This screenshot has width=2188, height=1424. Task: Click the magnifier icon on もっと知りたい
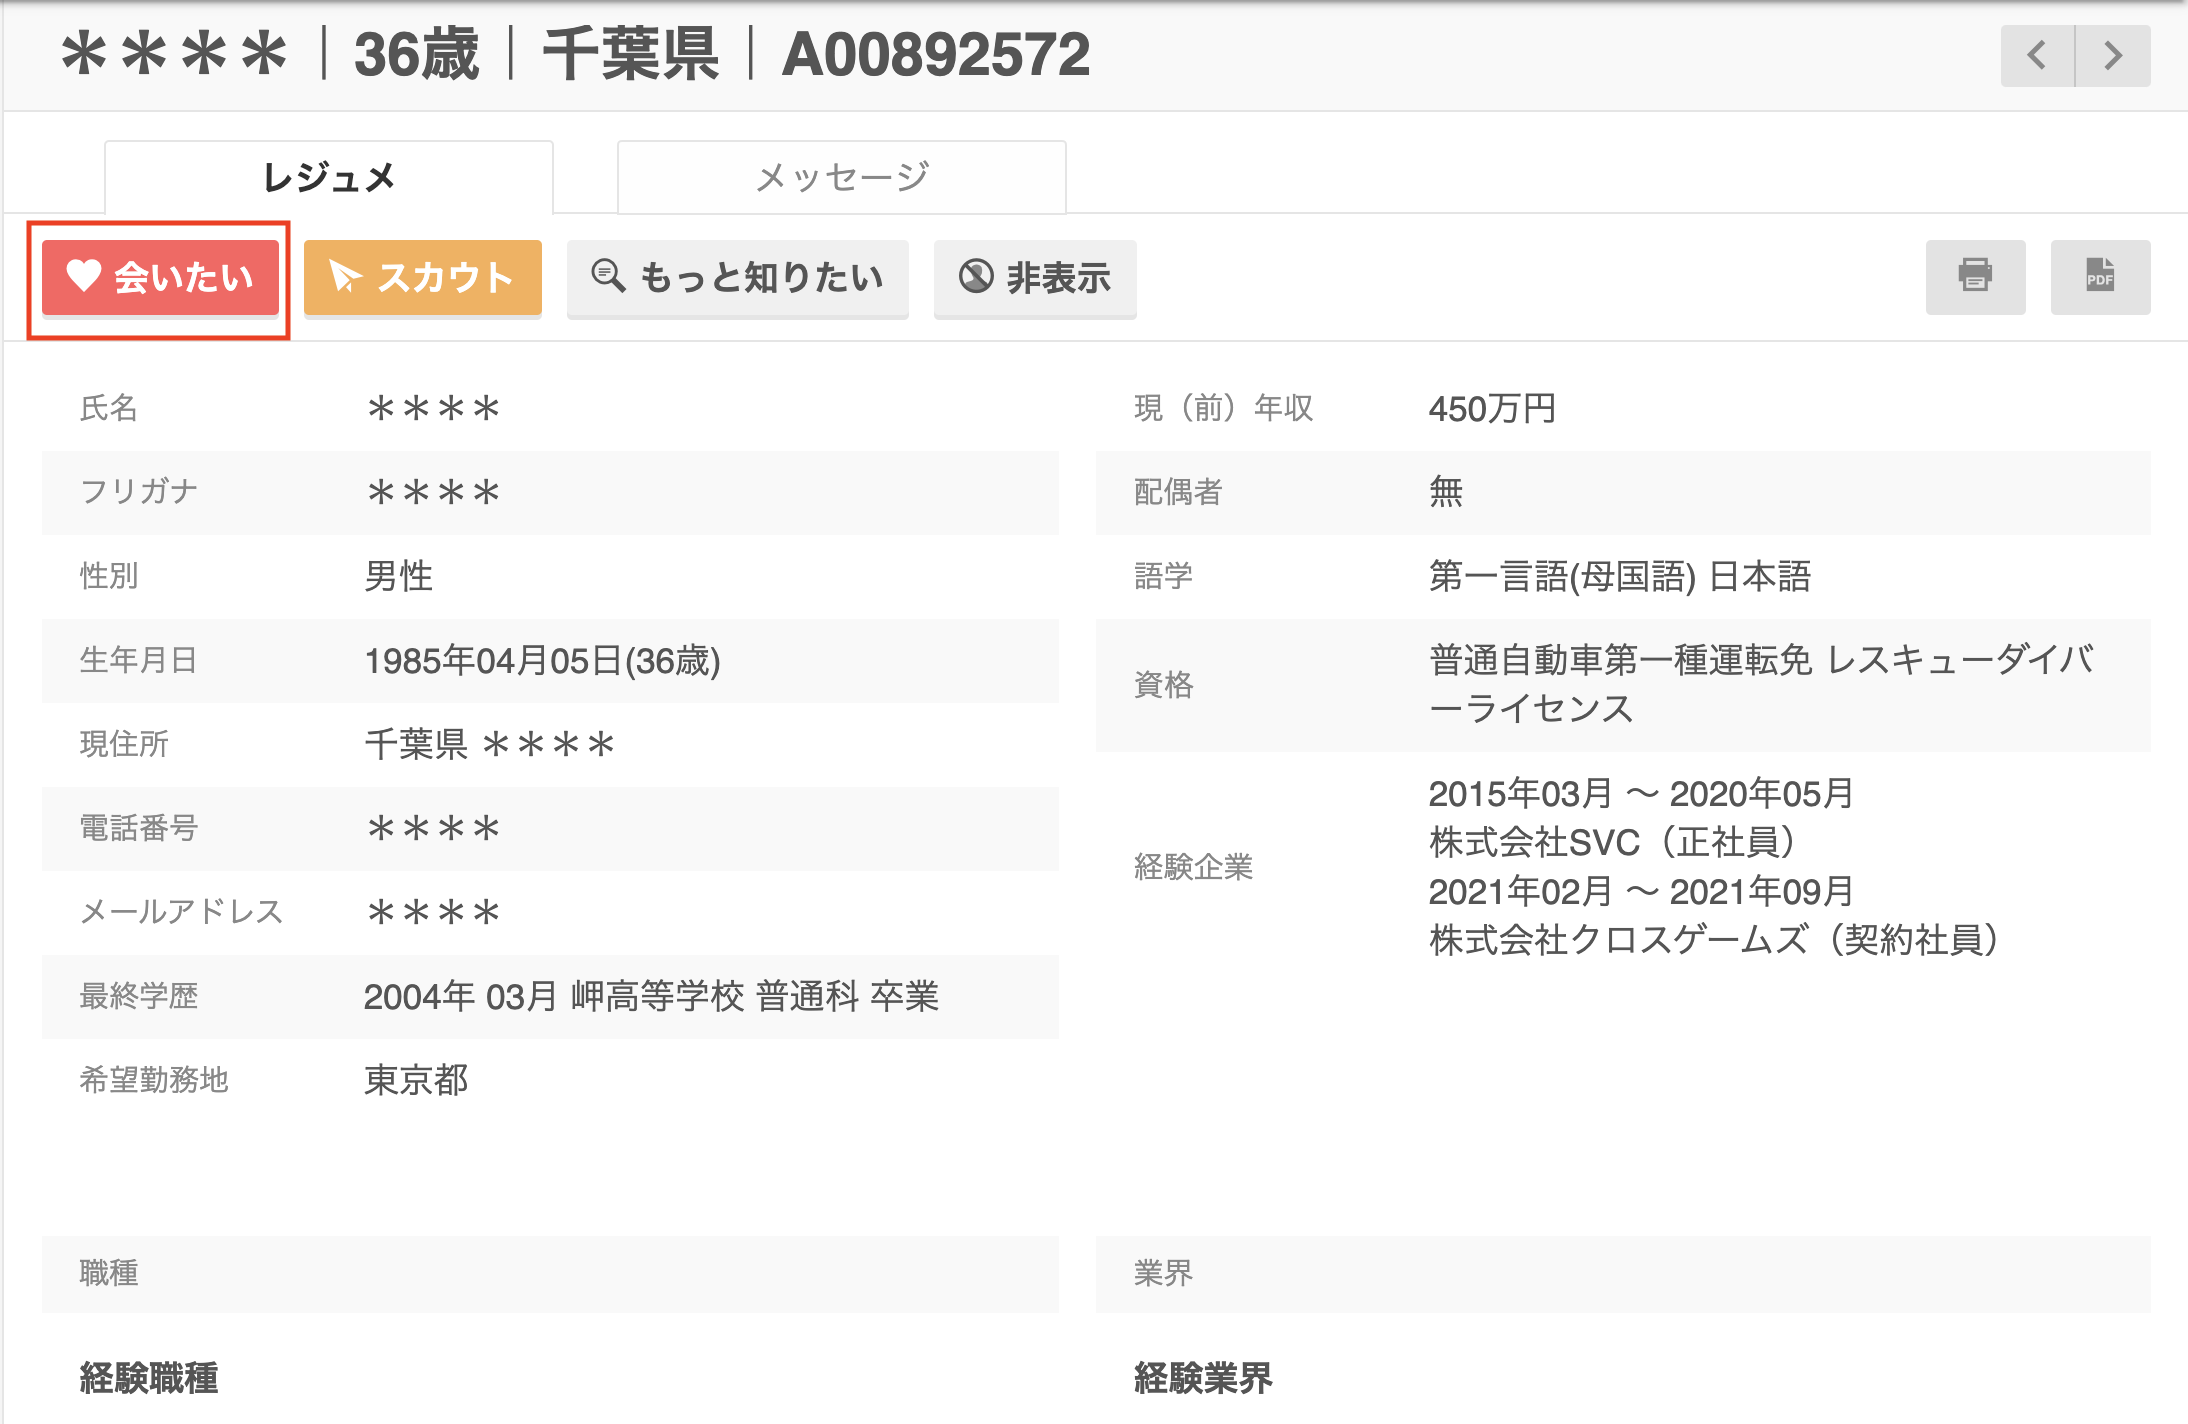tap(608, 275)
